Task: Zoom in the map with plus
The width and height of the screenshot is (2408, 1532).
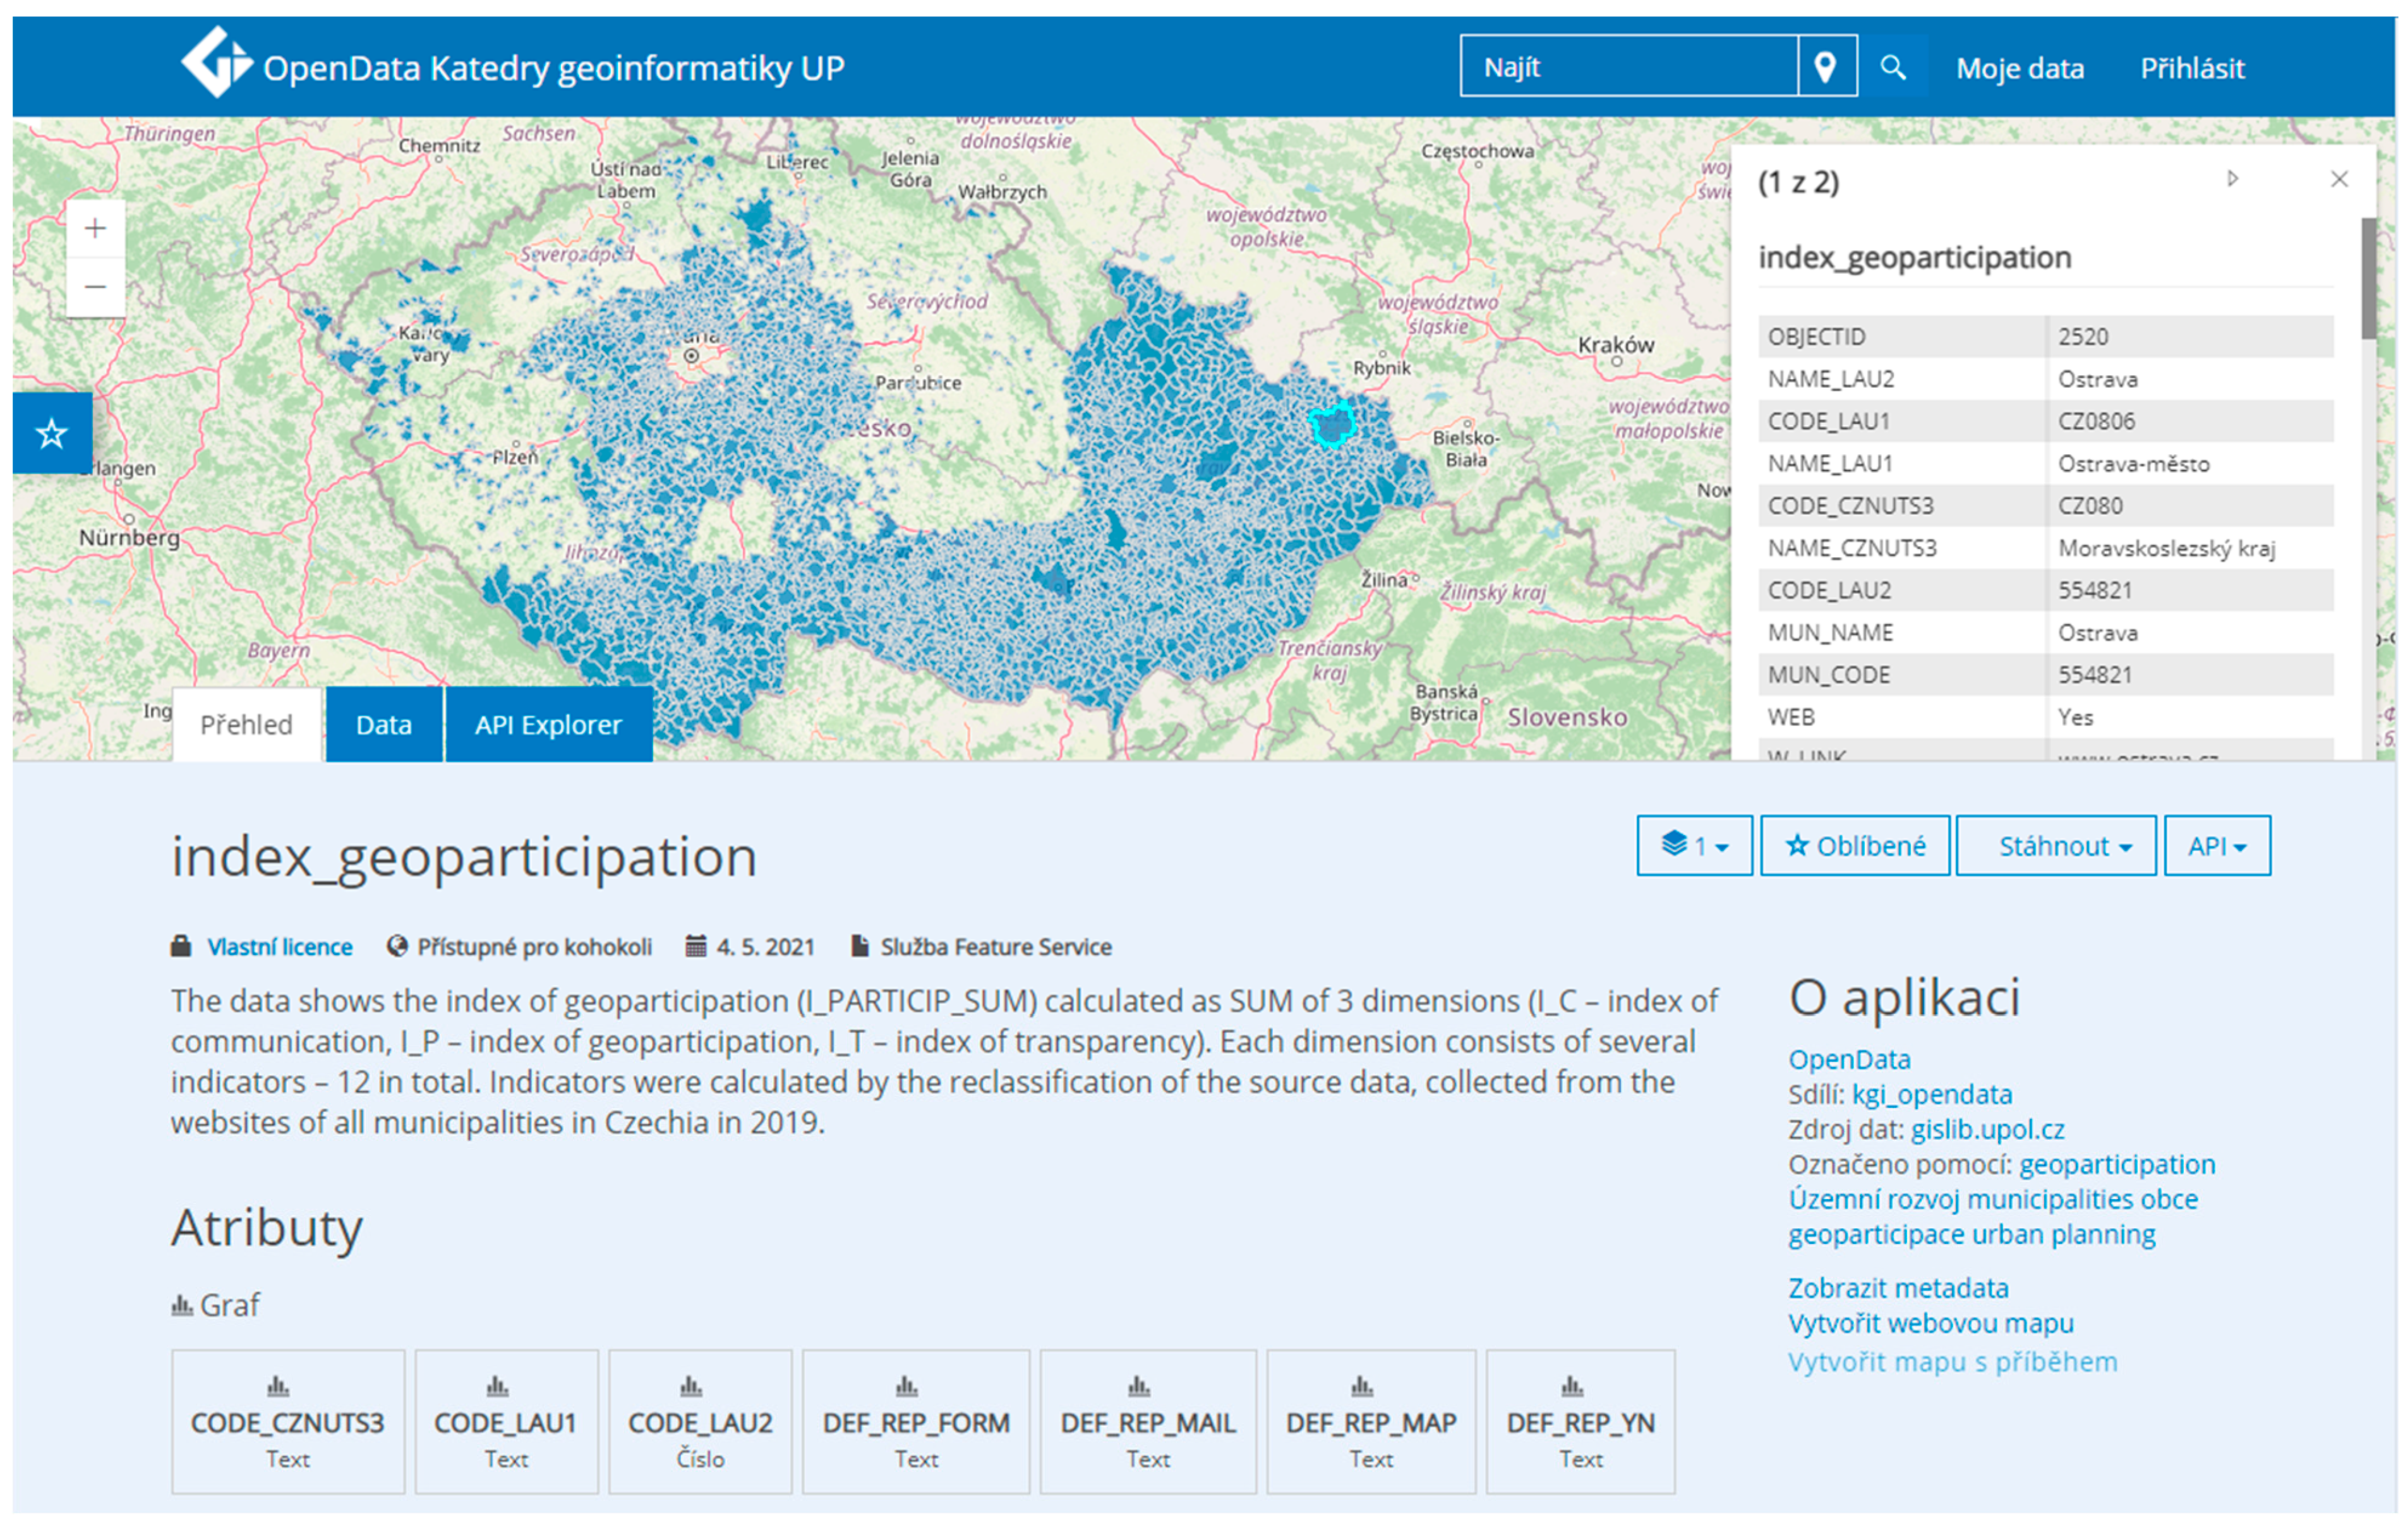Action: [x=95, y=229]
